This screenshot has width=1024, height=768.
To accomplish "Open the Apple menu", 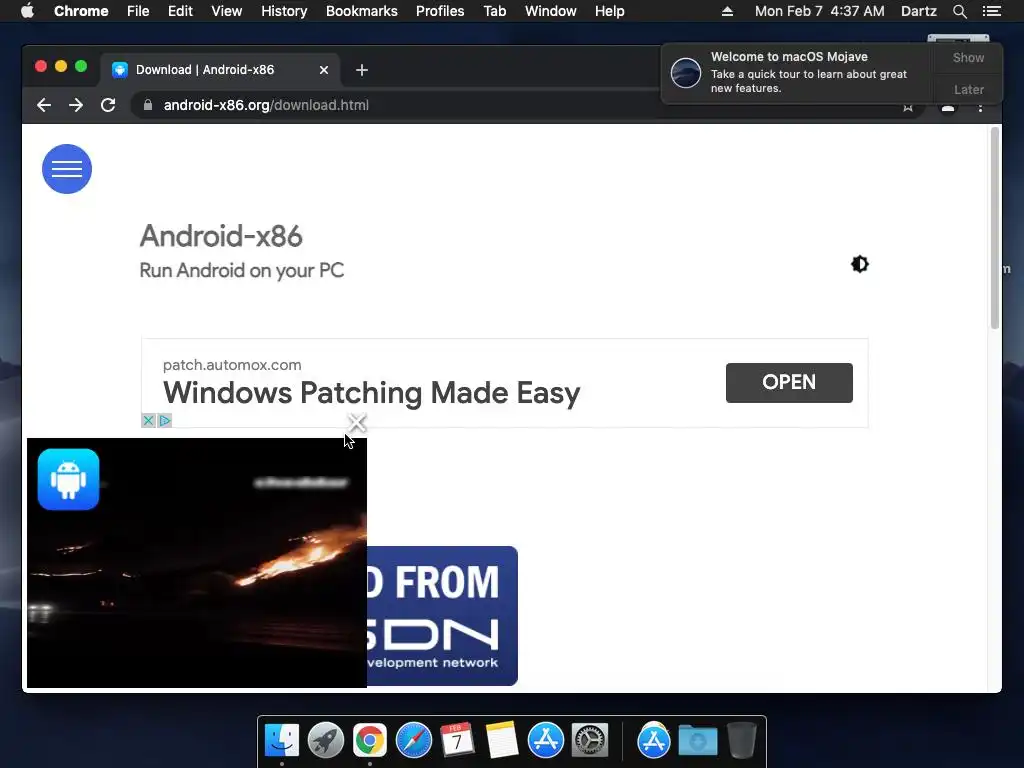I will [x=27, y=11].
